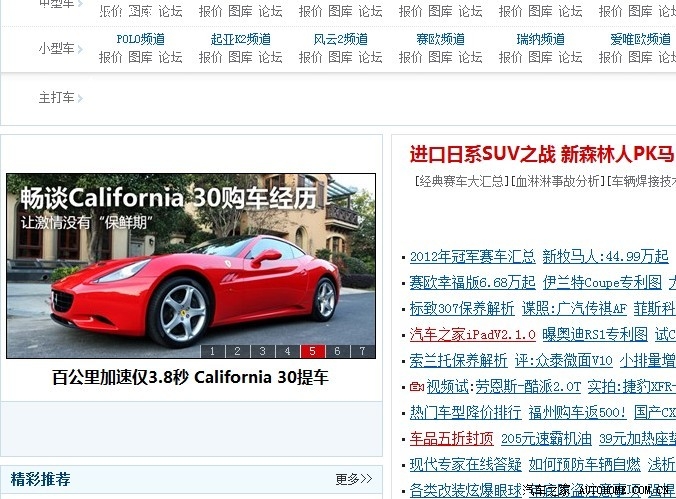Image resolution: width=676 pixels, height=499 pixels.
Task: Switch carousel to slide 3
Action: coord(262,351)
